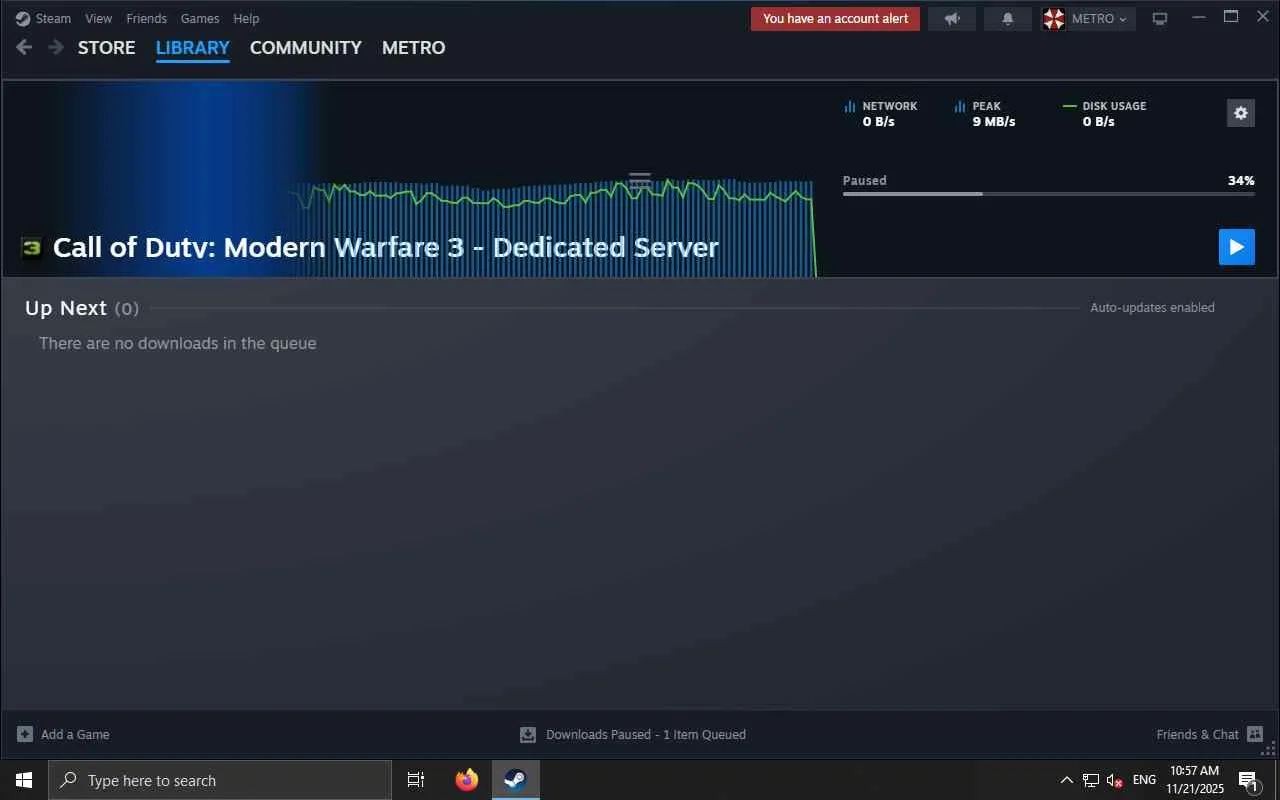Click the Add a Game plus icon

tap(25, 734)
